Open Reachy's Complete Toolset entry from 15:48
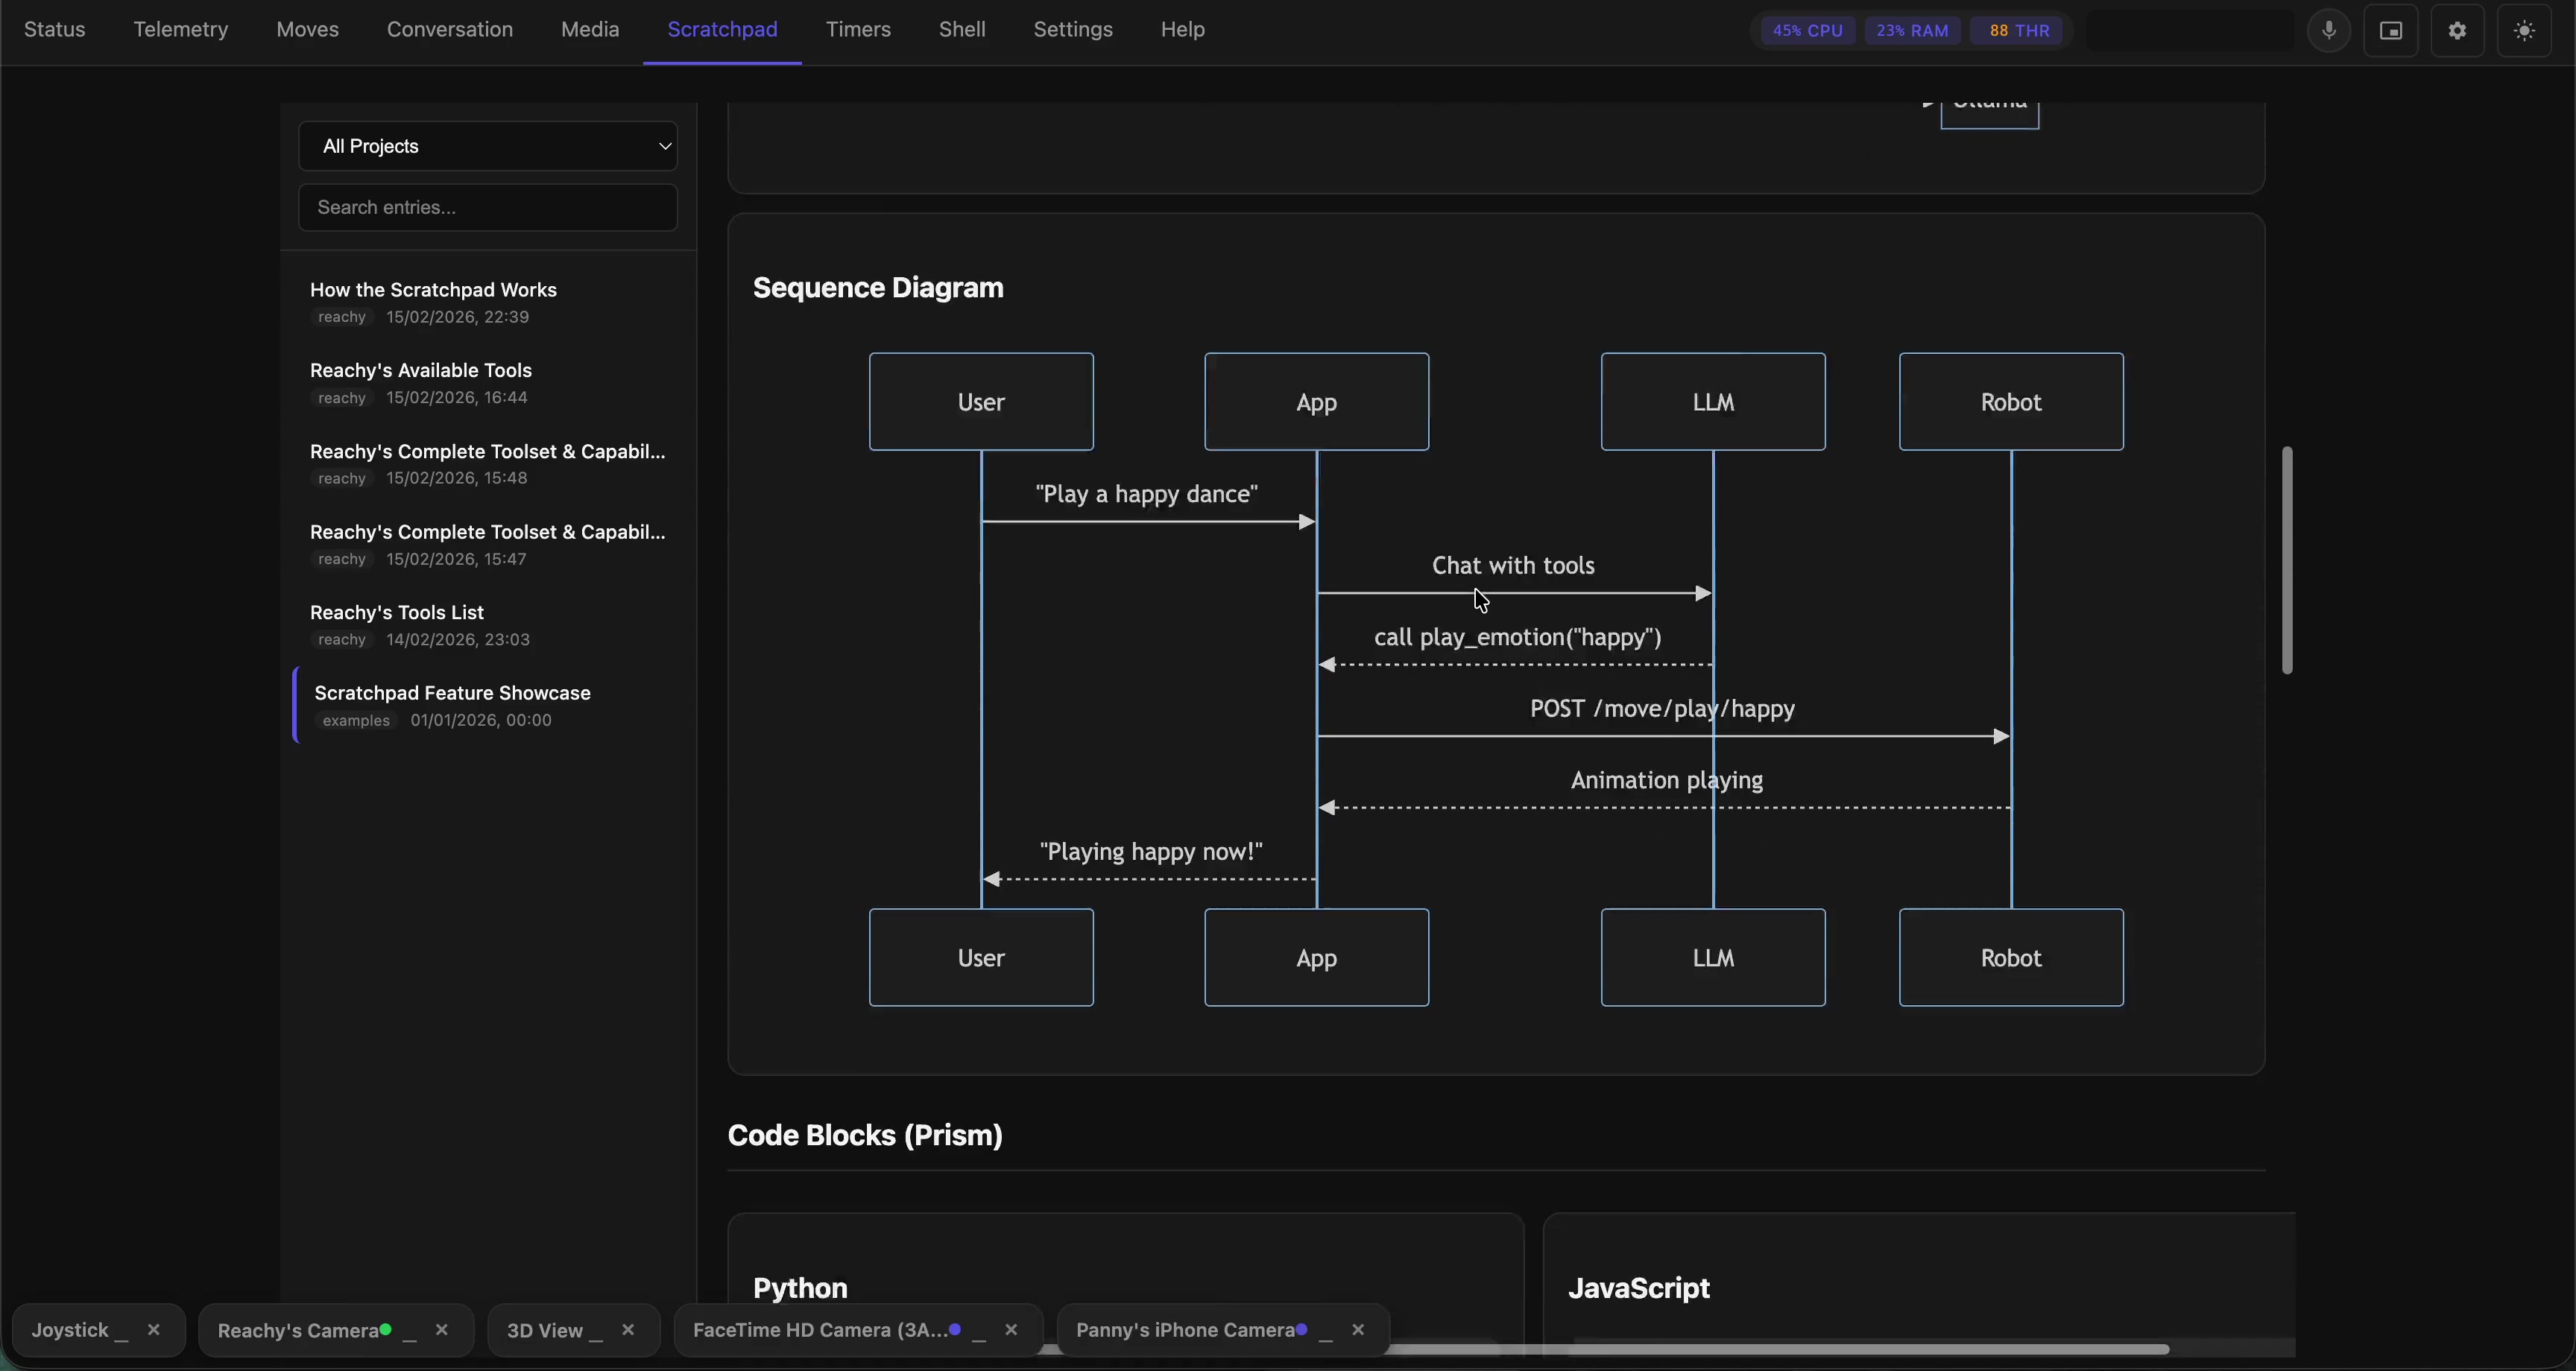2576x1371 pixels. tap(488, 464)
